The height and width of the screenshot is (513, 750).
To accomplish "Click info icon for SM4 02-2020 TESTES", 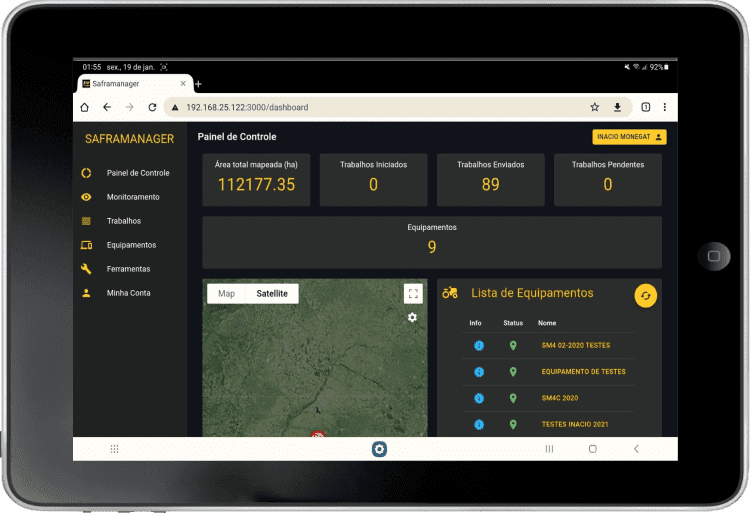I will 479,345.
